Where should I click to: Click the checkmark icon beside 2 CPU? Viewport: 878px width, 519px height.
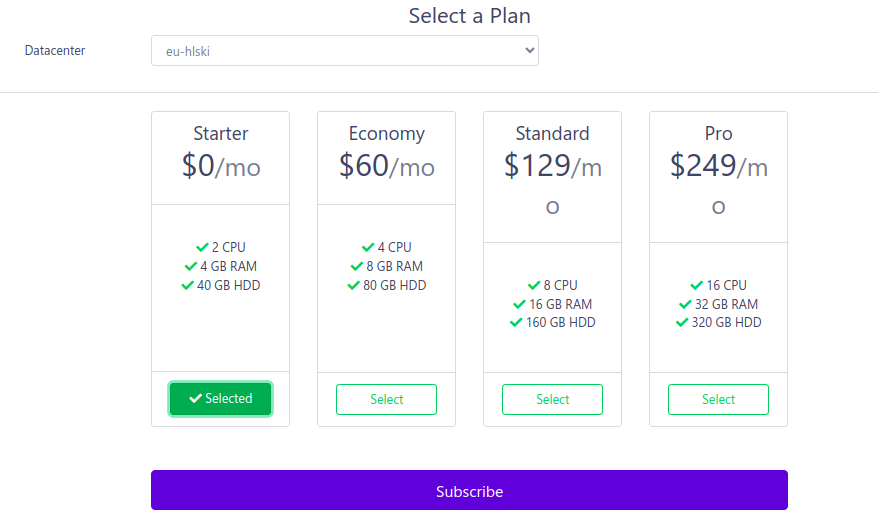coord(202,247)
